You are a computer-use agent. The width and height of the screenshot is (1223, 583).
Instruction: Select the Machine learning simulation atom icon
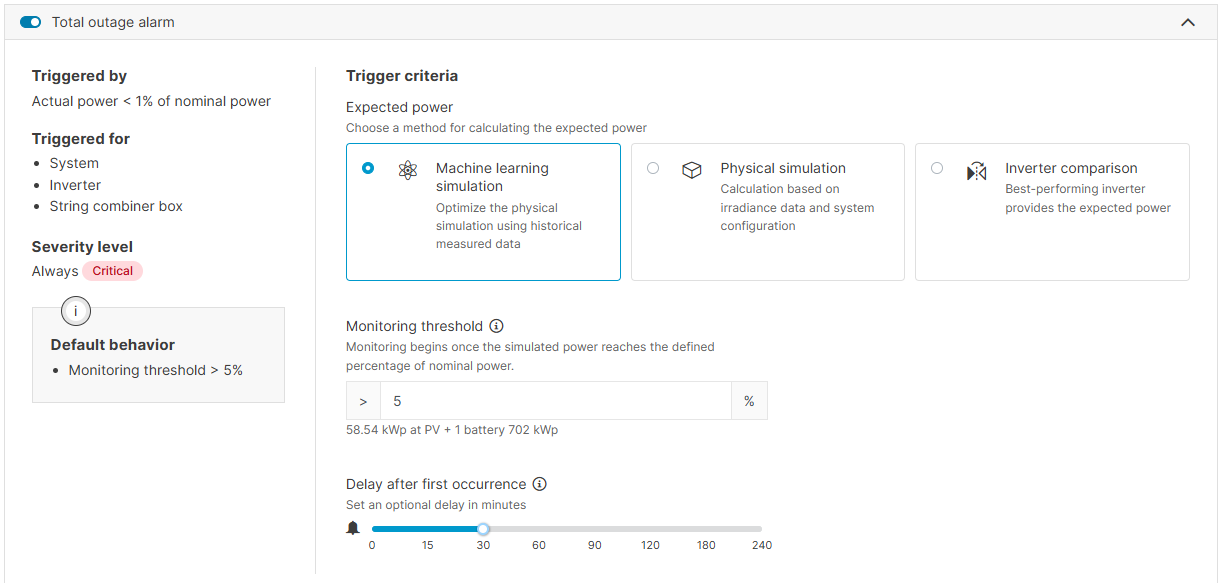407,170
